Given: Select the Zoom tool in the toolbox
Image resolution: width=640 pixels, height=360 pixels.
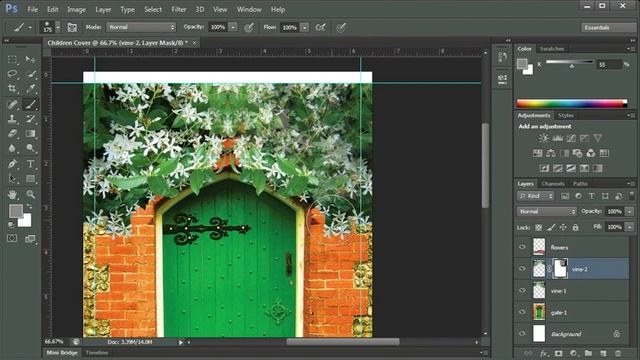Looking at the screenshot, I should pyautogui.click(x=30, y=194).
